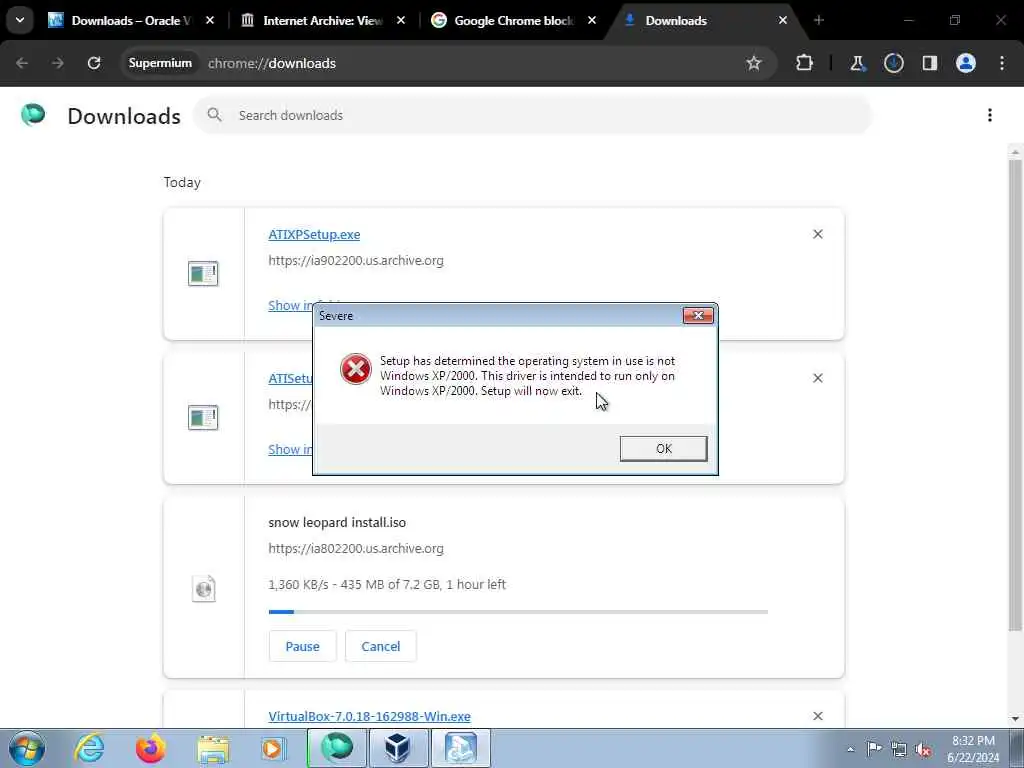
Task: Click the browser reload icon
Action: click(x=94, y=63)
